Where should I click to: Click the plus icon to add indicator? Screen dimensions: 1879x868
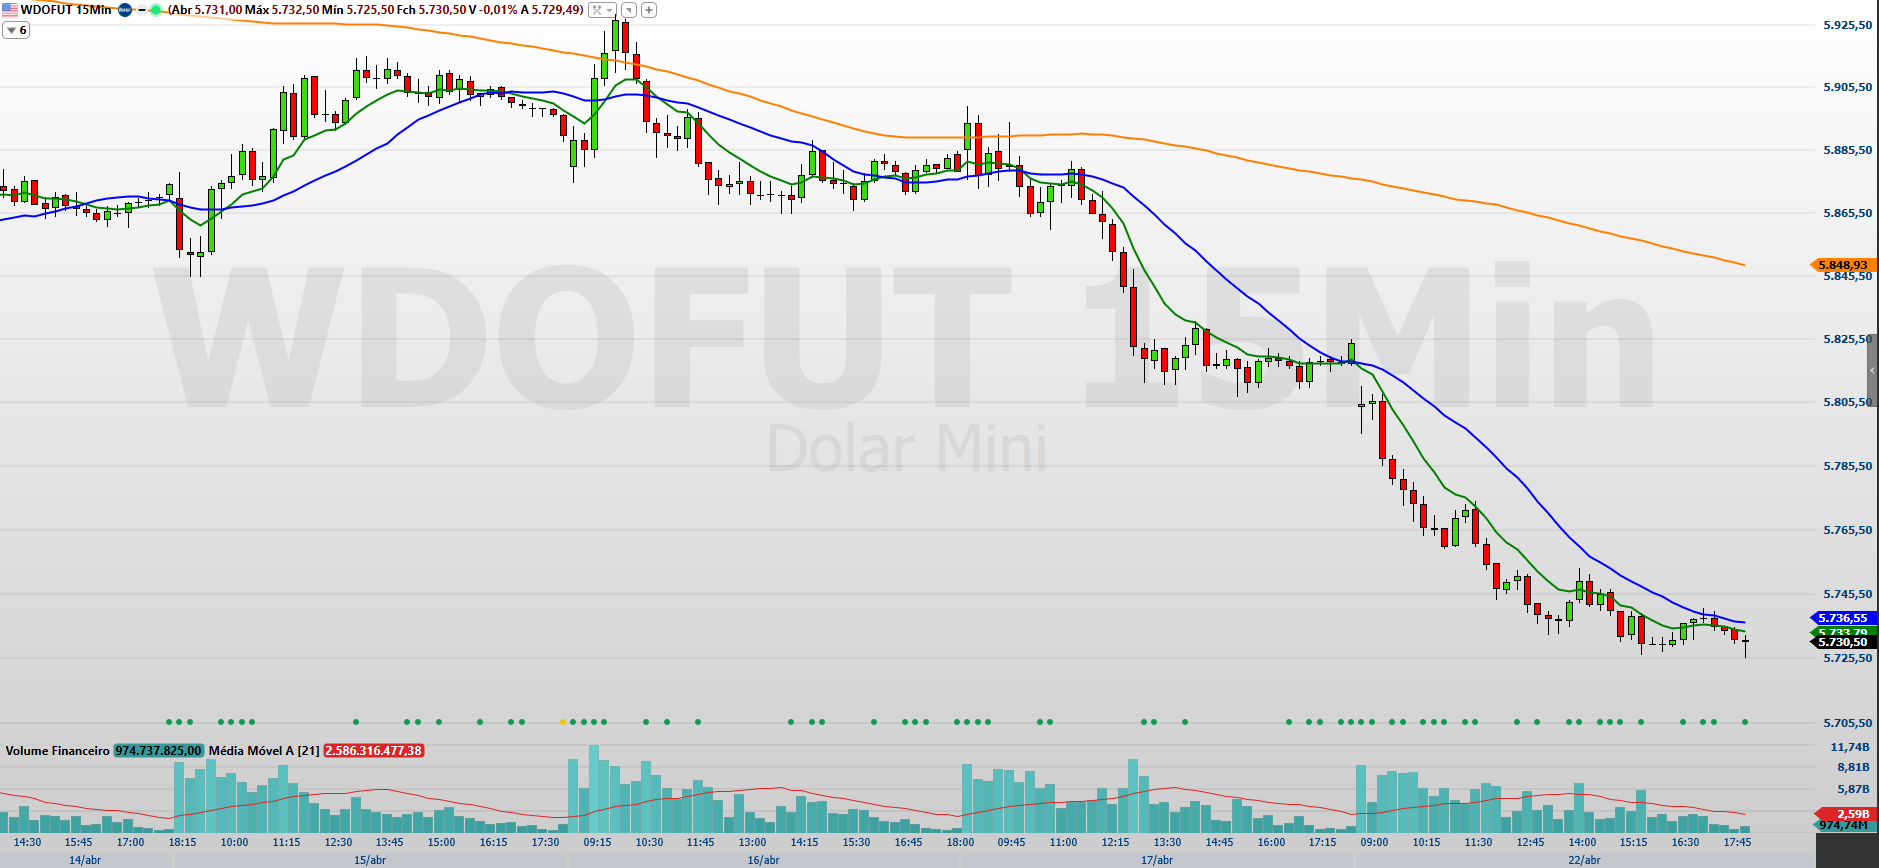click(x=649, y=10)
